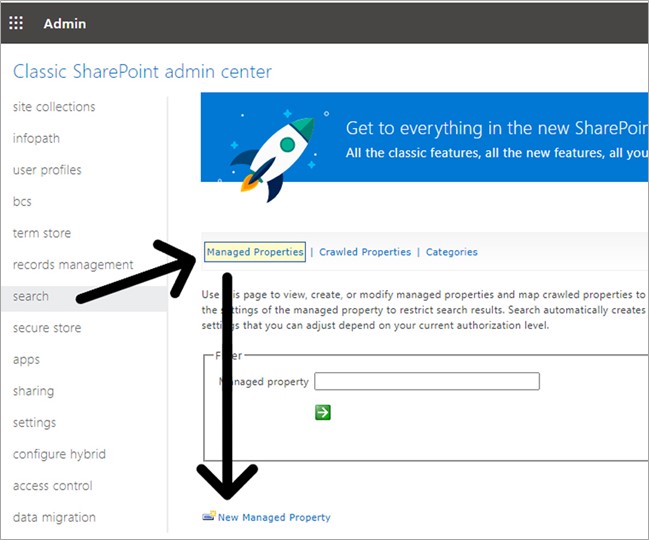The height and width of the screenshot is (540, 649).
Task: Click the New Managed Property icon
Action: [208, 517]
